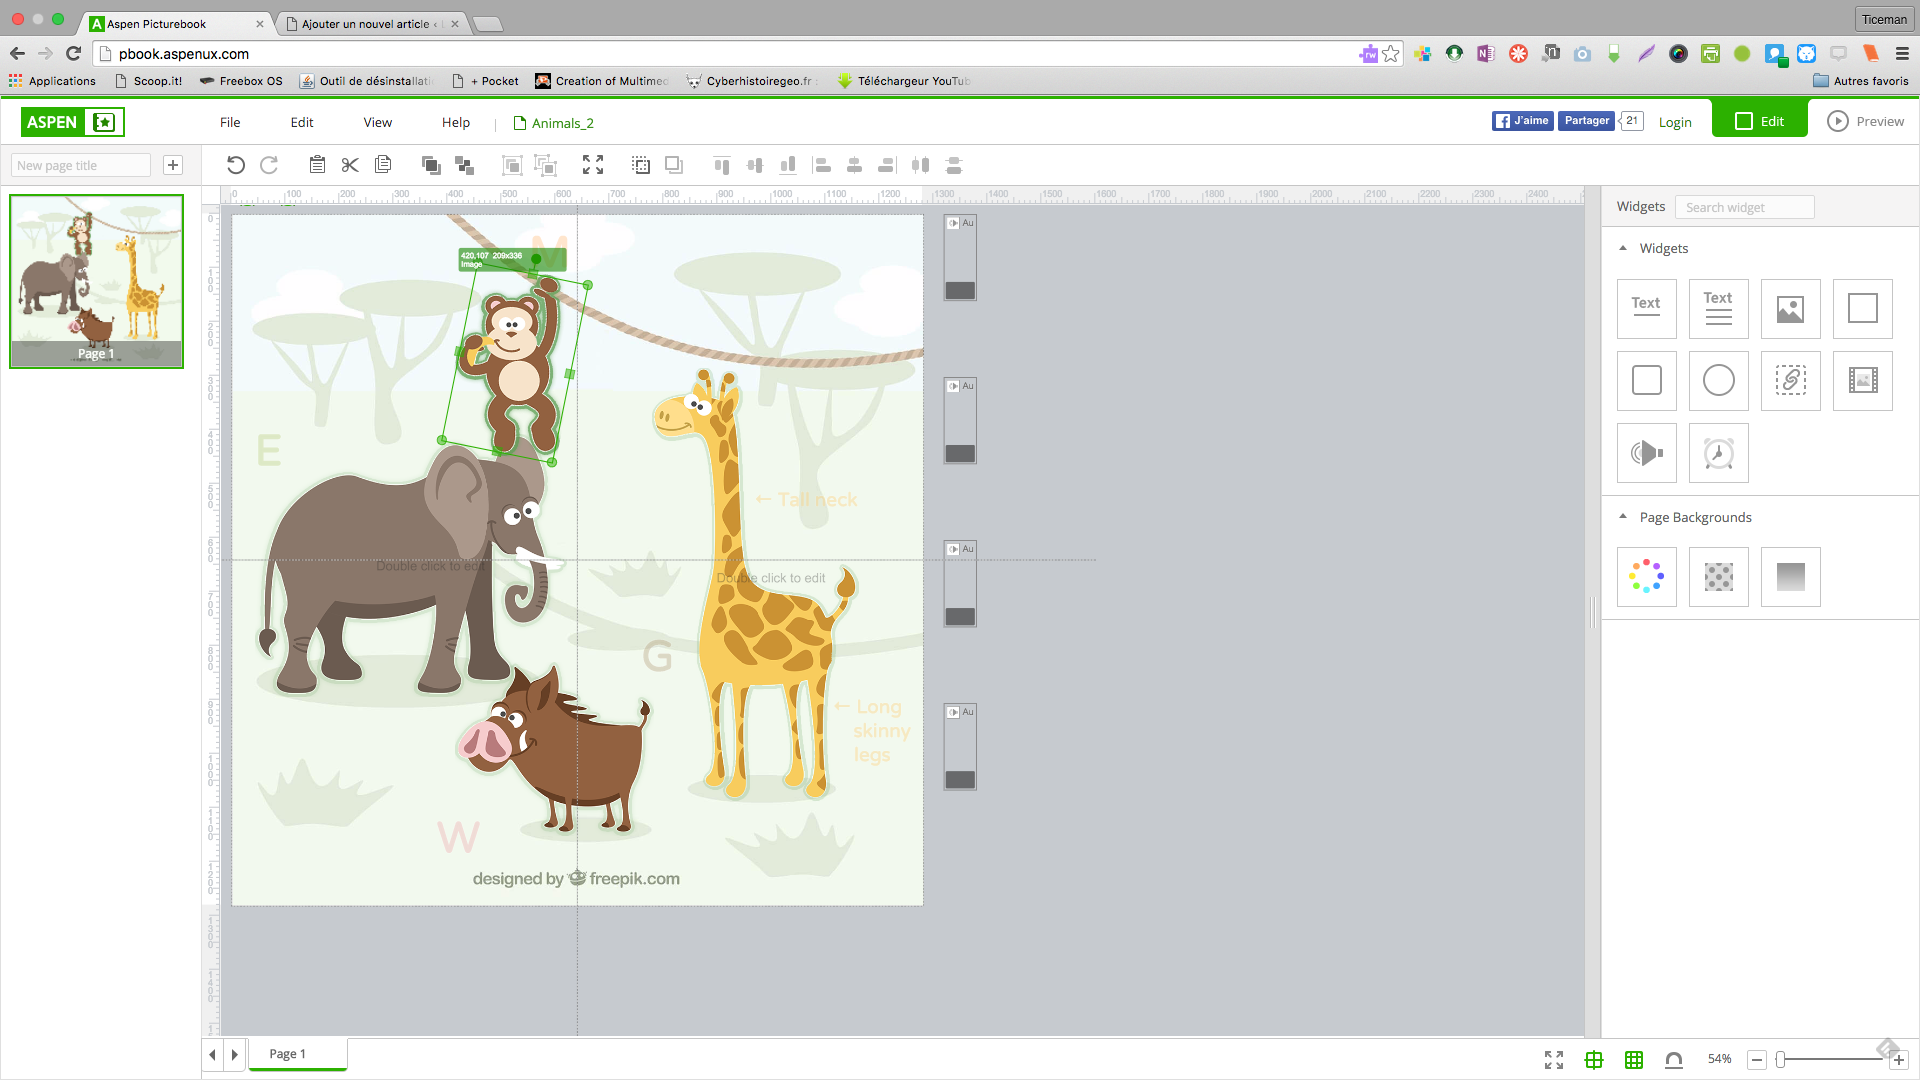The image size is (1920, 1080).
Task: Add the multi-line Text paragraph widget
Action: (x=1718, y=309)
